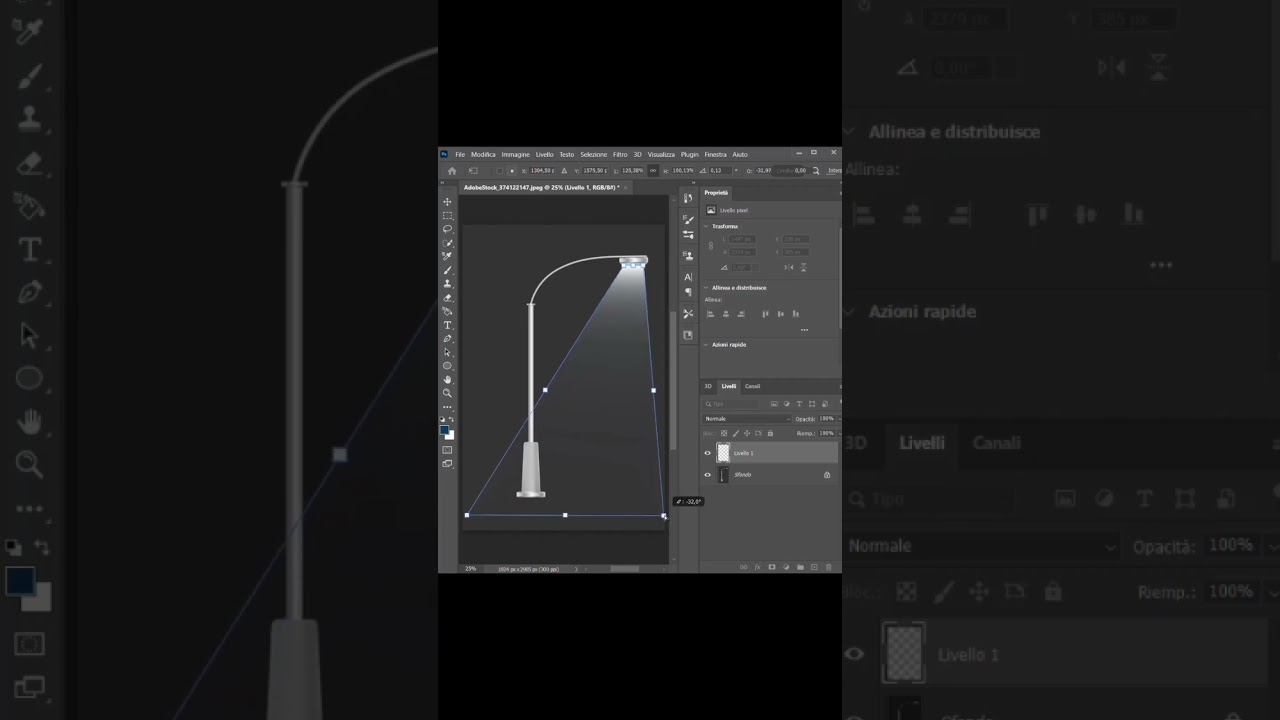Hide the Livello 1 layer

[707, 453]
